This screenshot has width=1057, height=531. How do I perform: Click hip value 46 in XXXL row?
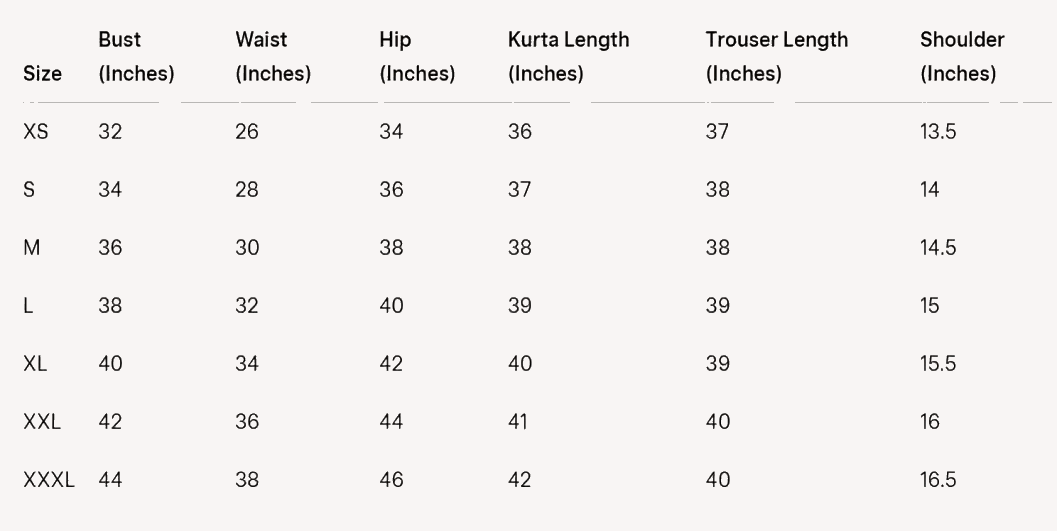391,480
